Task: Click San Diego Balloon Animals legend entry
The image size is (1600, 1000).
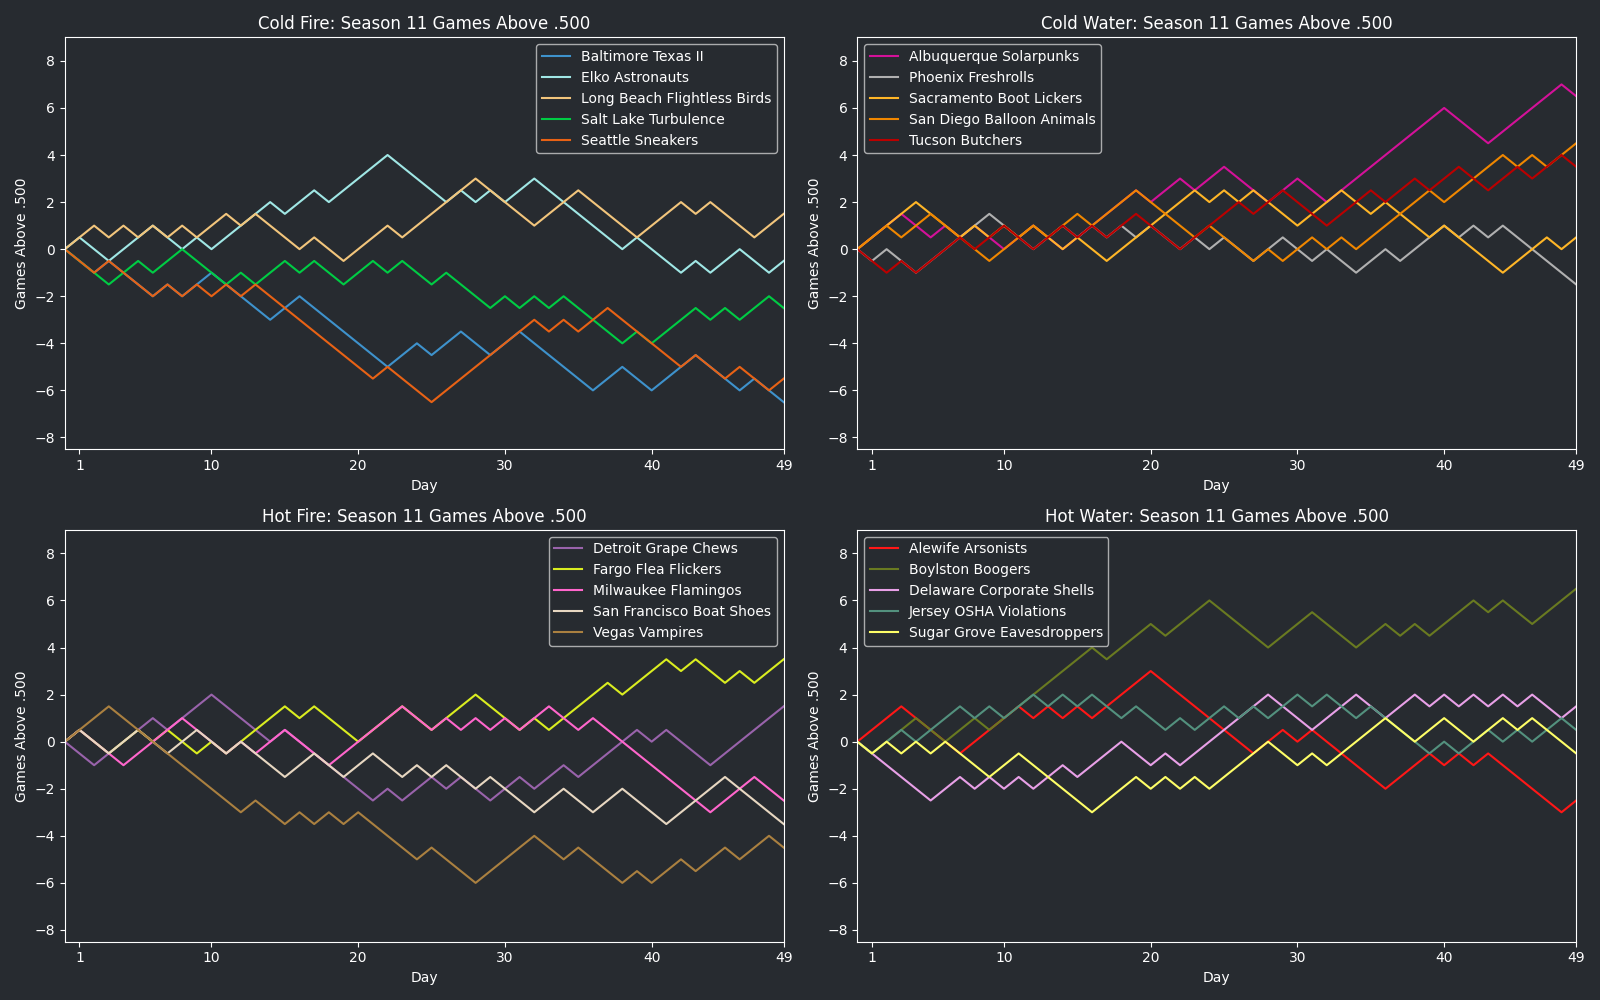Action: (x=1001, y=119)
